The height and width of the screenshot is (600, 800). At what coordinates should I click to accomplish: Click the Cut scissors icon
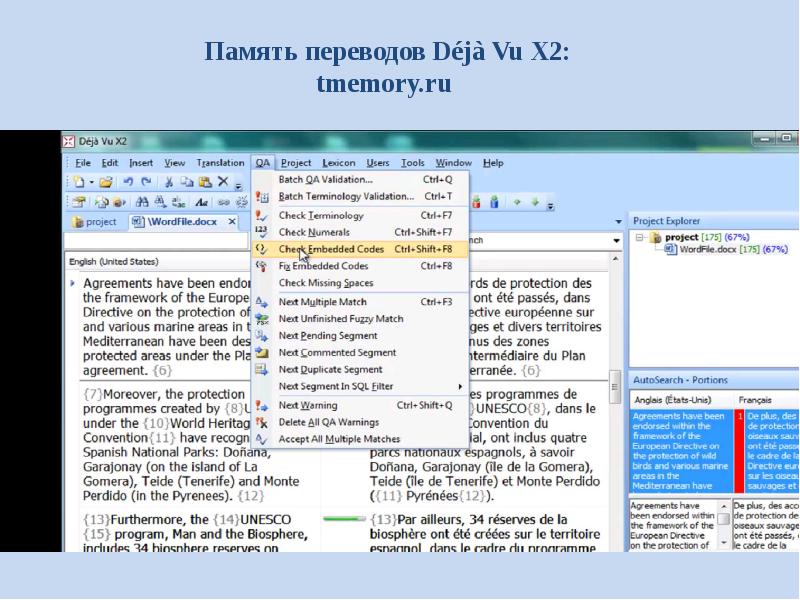coord(169,182)
